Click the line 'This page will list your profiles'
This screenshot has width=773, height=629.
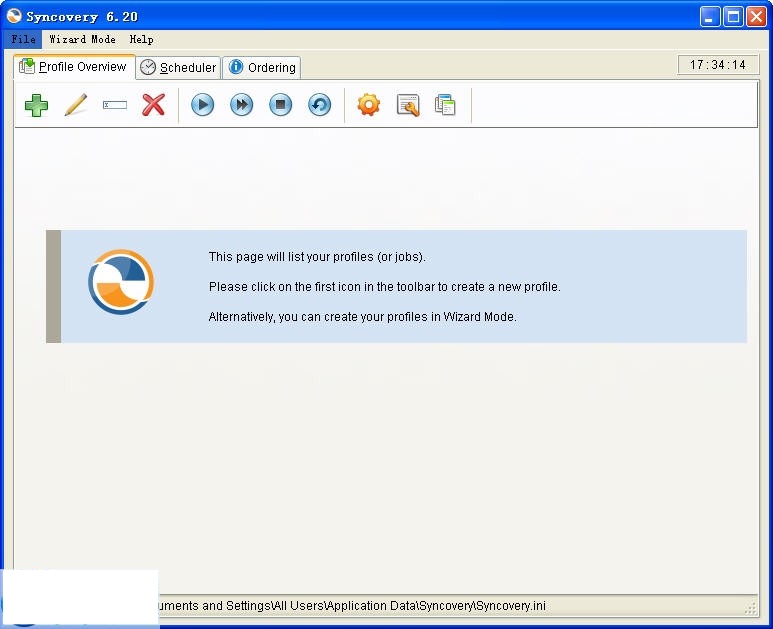pyautogui.click(x=317, y=257)
